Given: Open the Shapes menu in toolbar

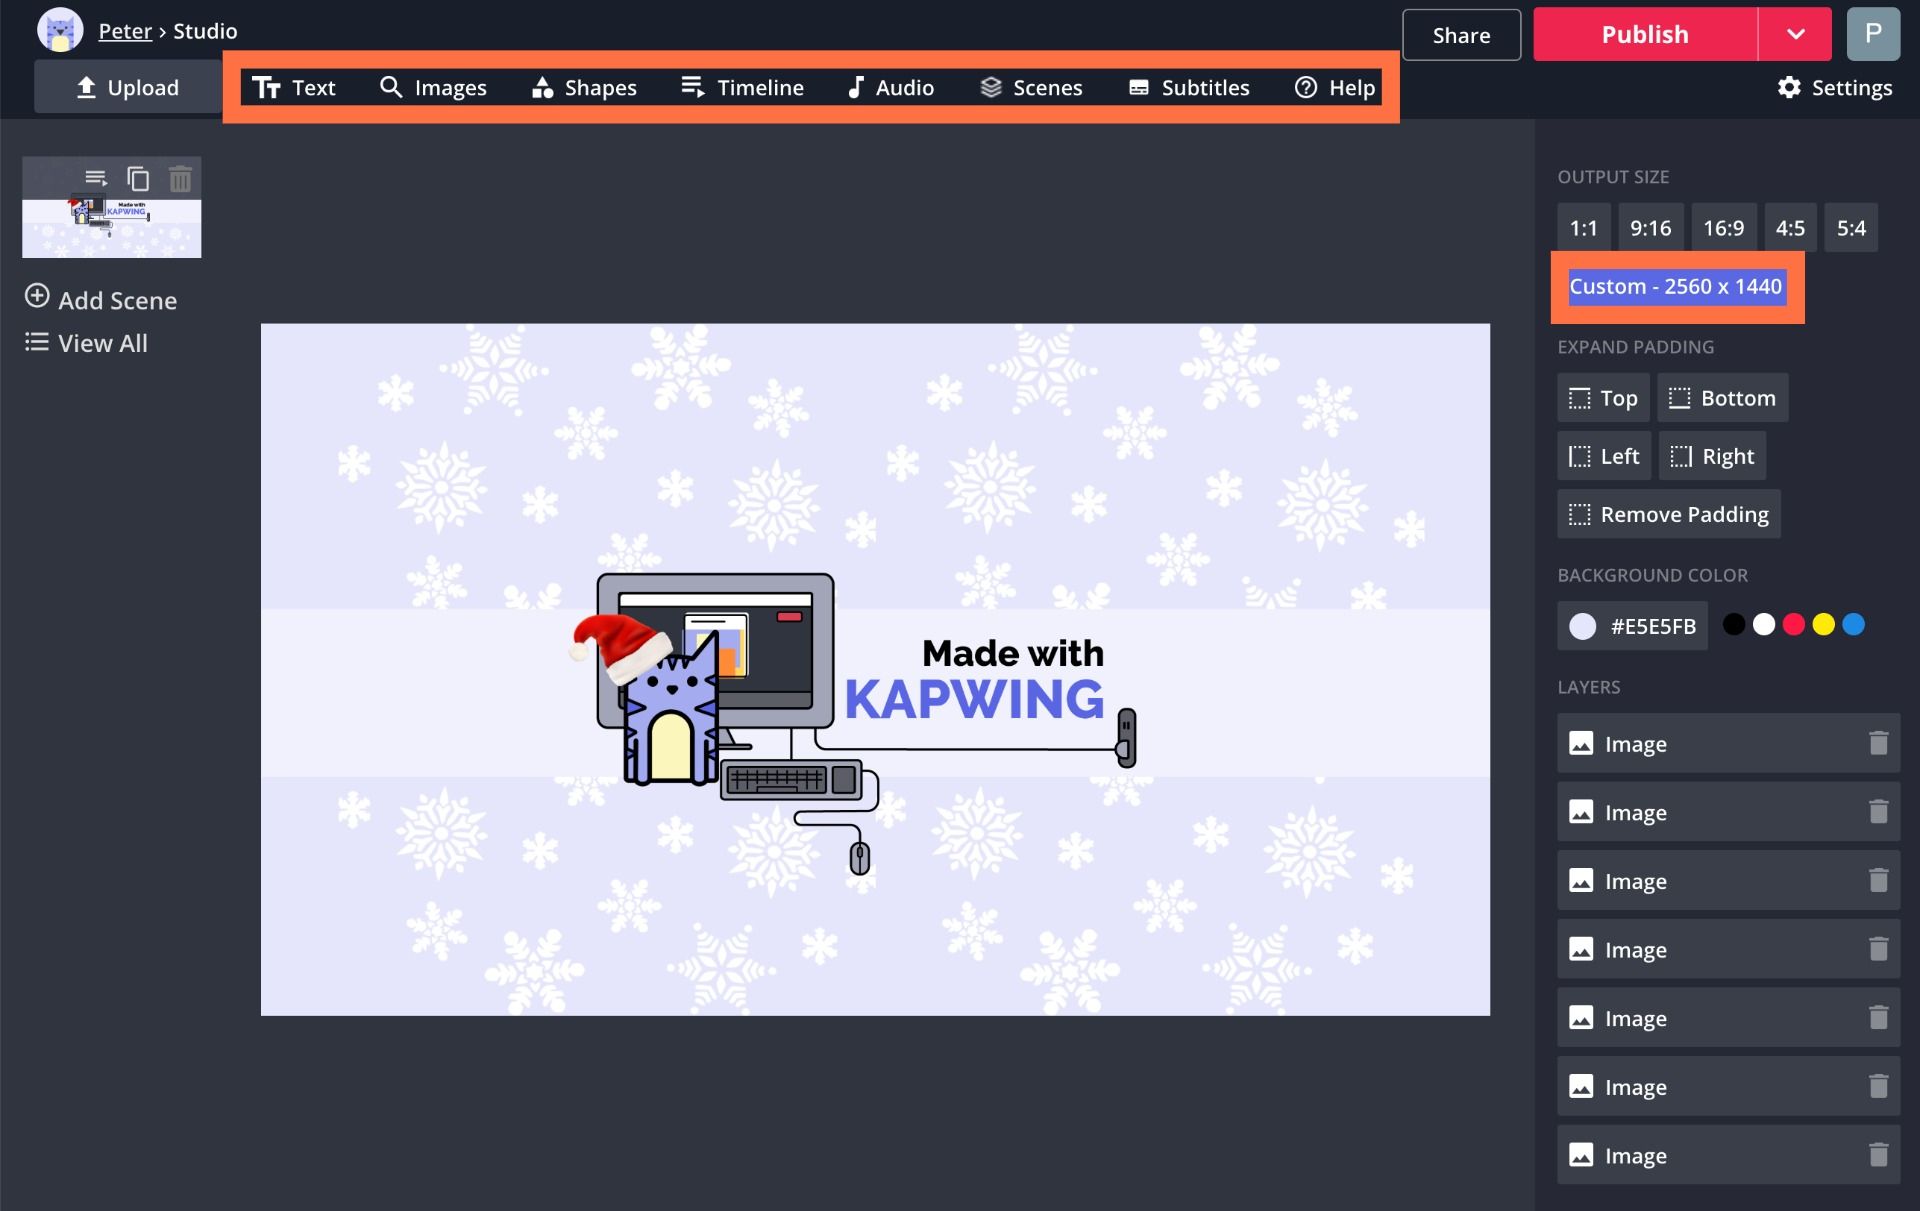Looking at the screenshot, I should [585, 88].
